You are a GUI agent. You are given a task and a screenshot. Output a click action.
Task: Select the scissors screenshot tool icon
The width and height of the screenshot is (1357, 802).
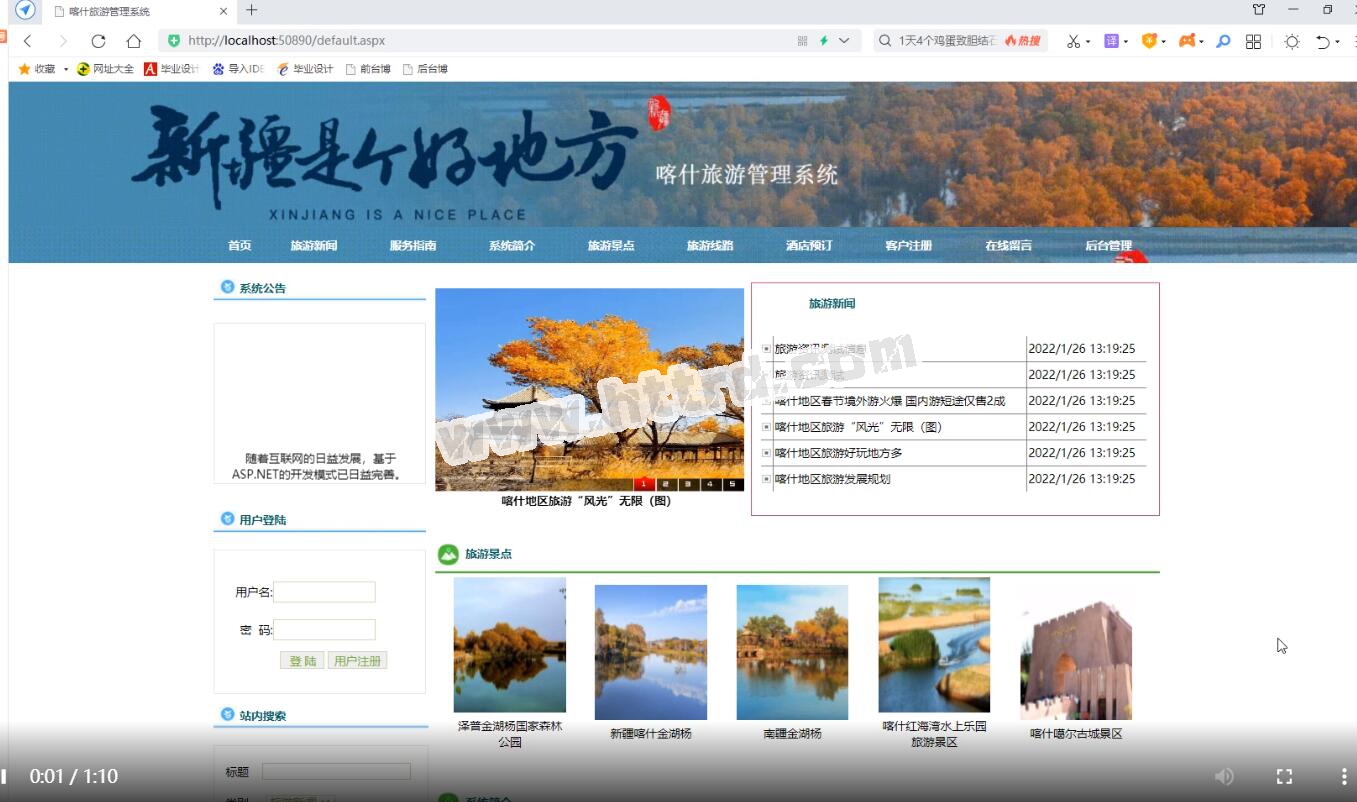1073,41
